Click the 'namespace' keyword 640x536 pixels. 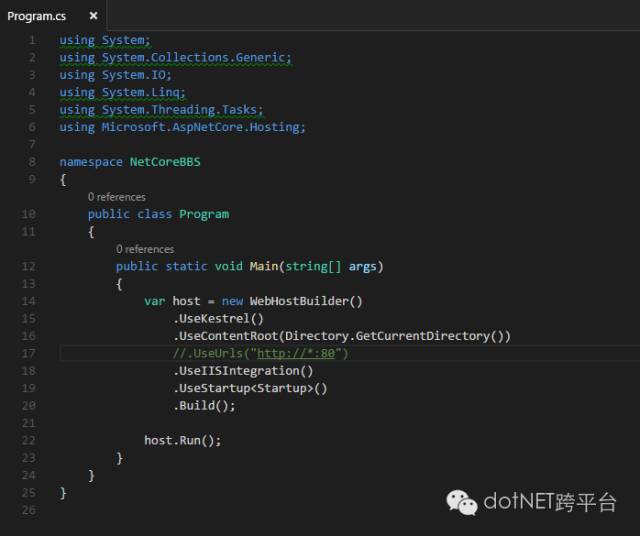click(91, 162)
